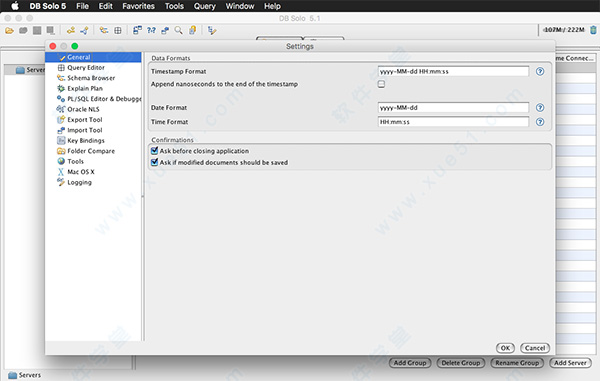
Task: Click the memory usage indicator 107M / 222M
Action: click(564, 30)
